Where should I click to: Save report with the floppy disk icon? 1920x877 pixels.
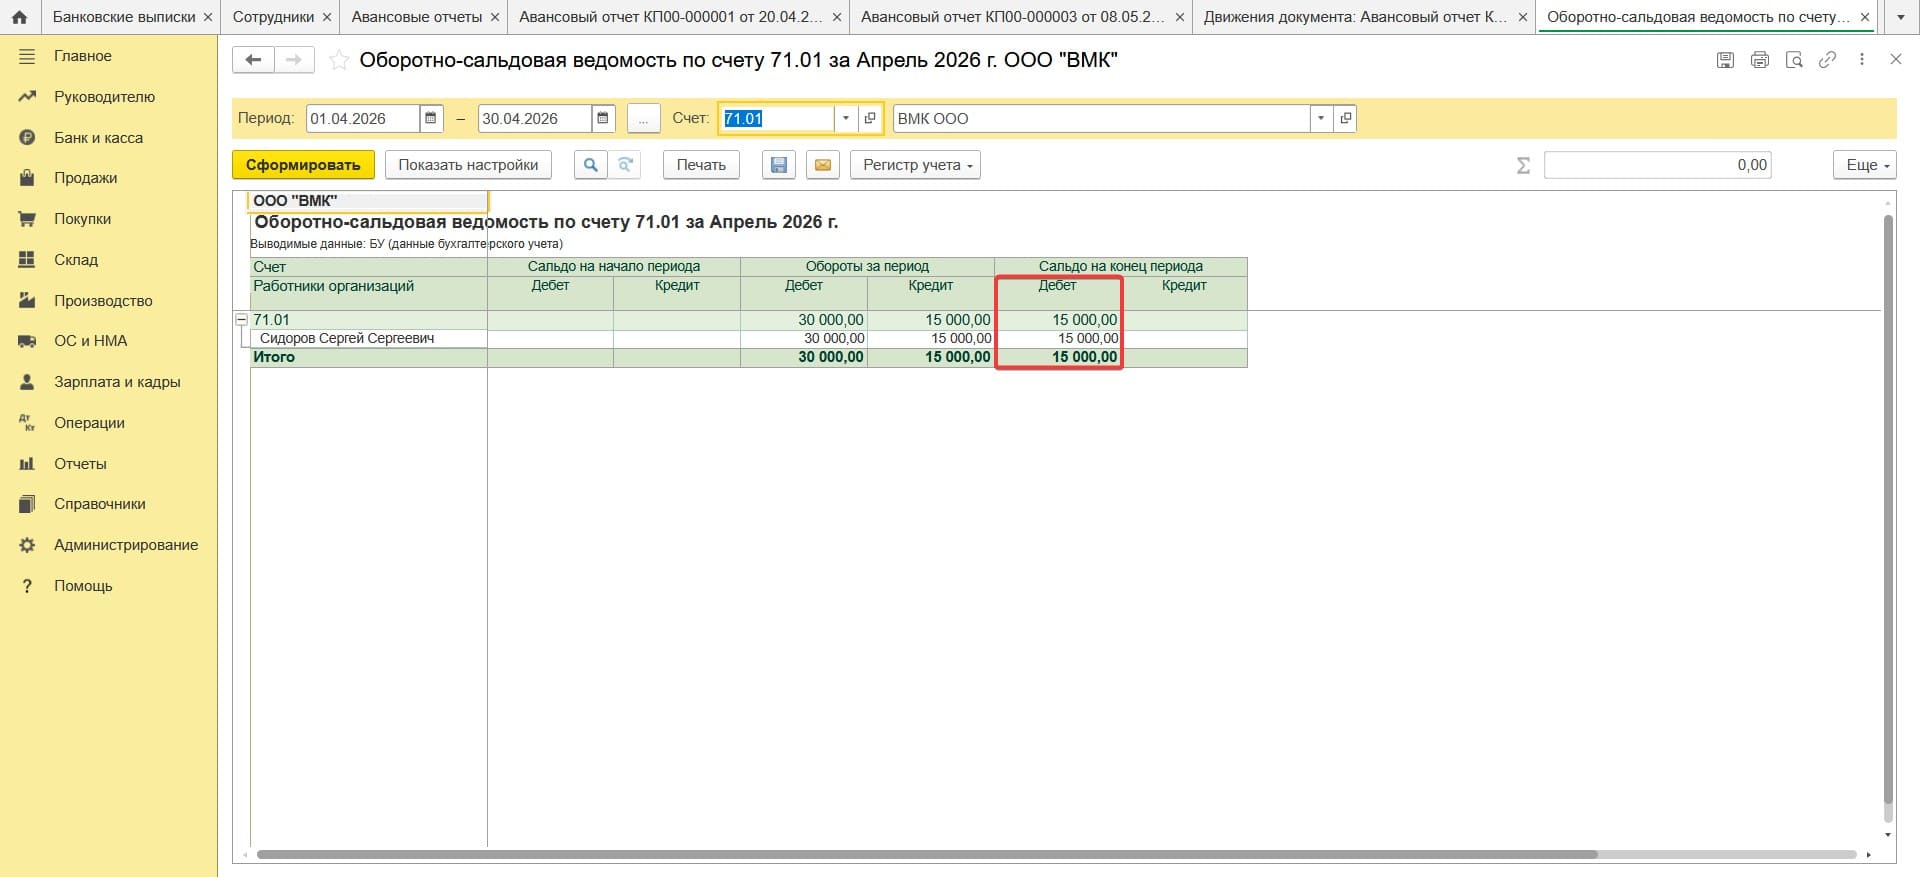[779, 165]
